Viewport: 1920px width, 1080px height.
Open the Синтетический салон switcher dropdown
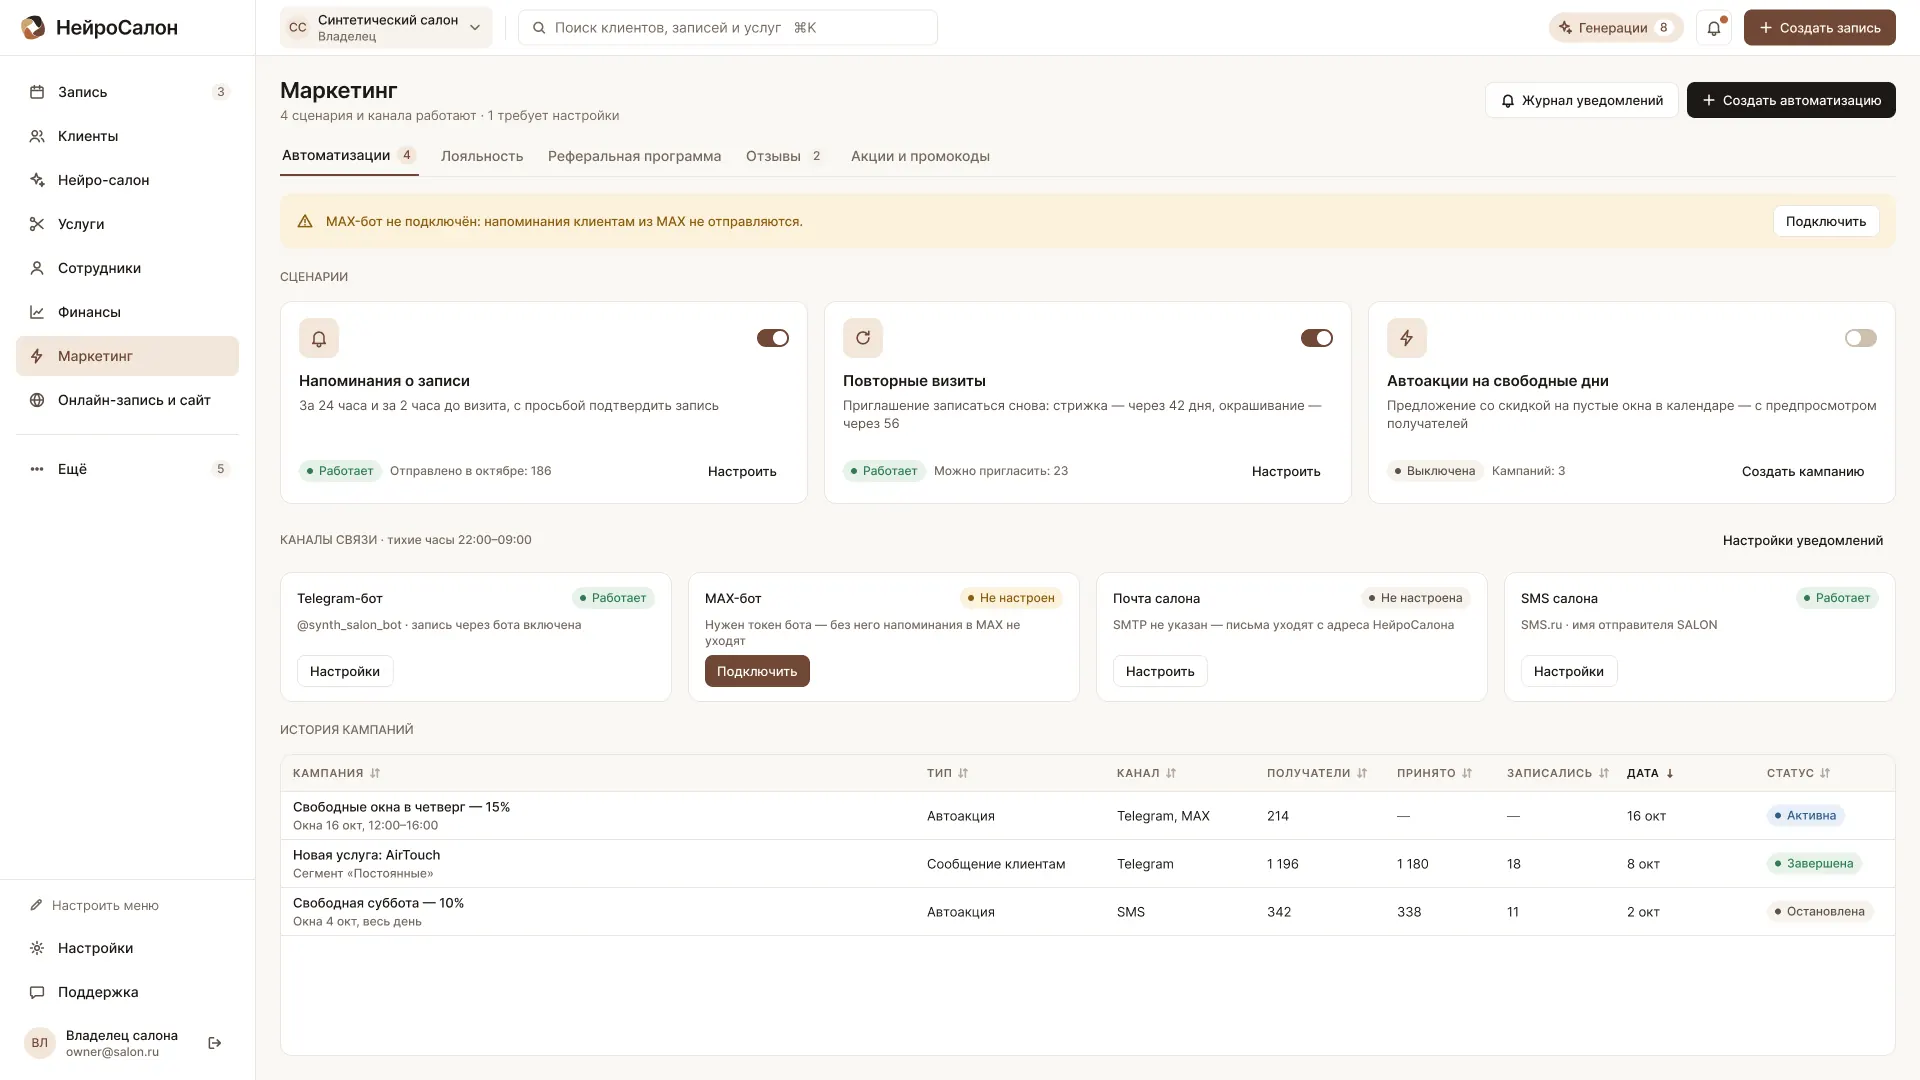[386, 28]
